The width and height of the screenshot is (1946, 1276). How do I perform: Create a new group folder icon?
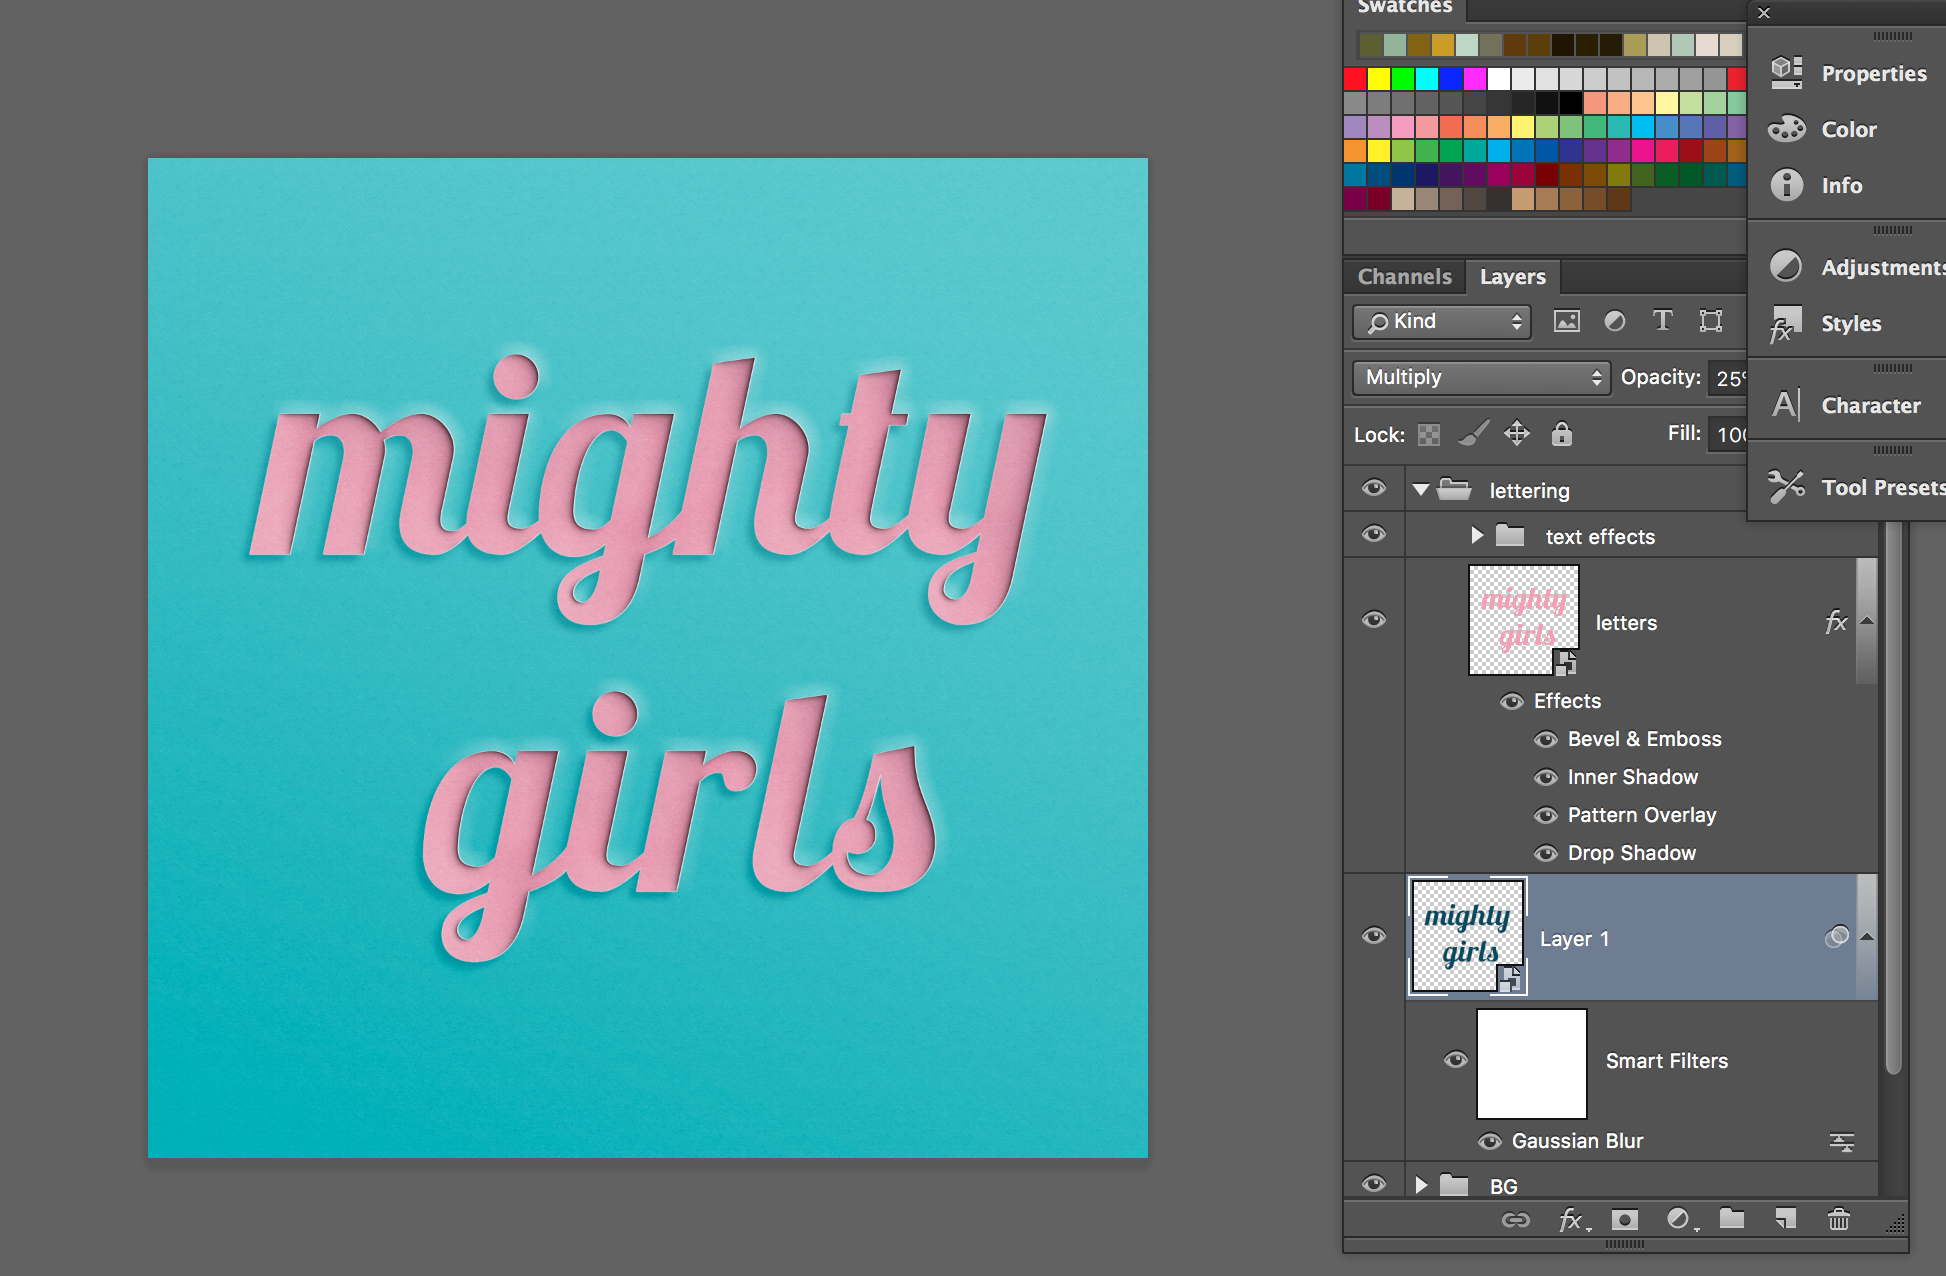1732,1219
